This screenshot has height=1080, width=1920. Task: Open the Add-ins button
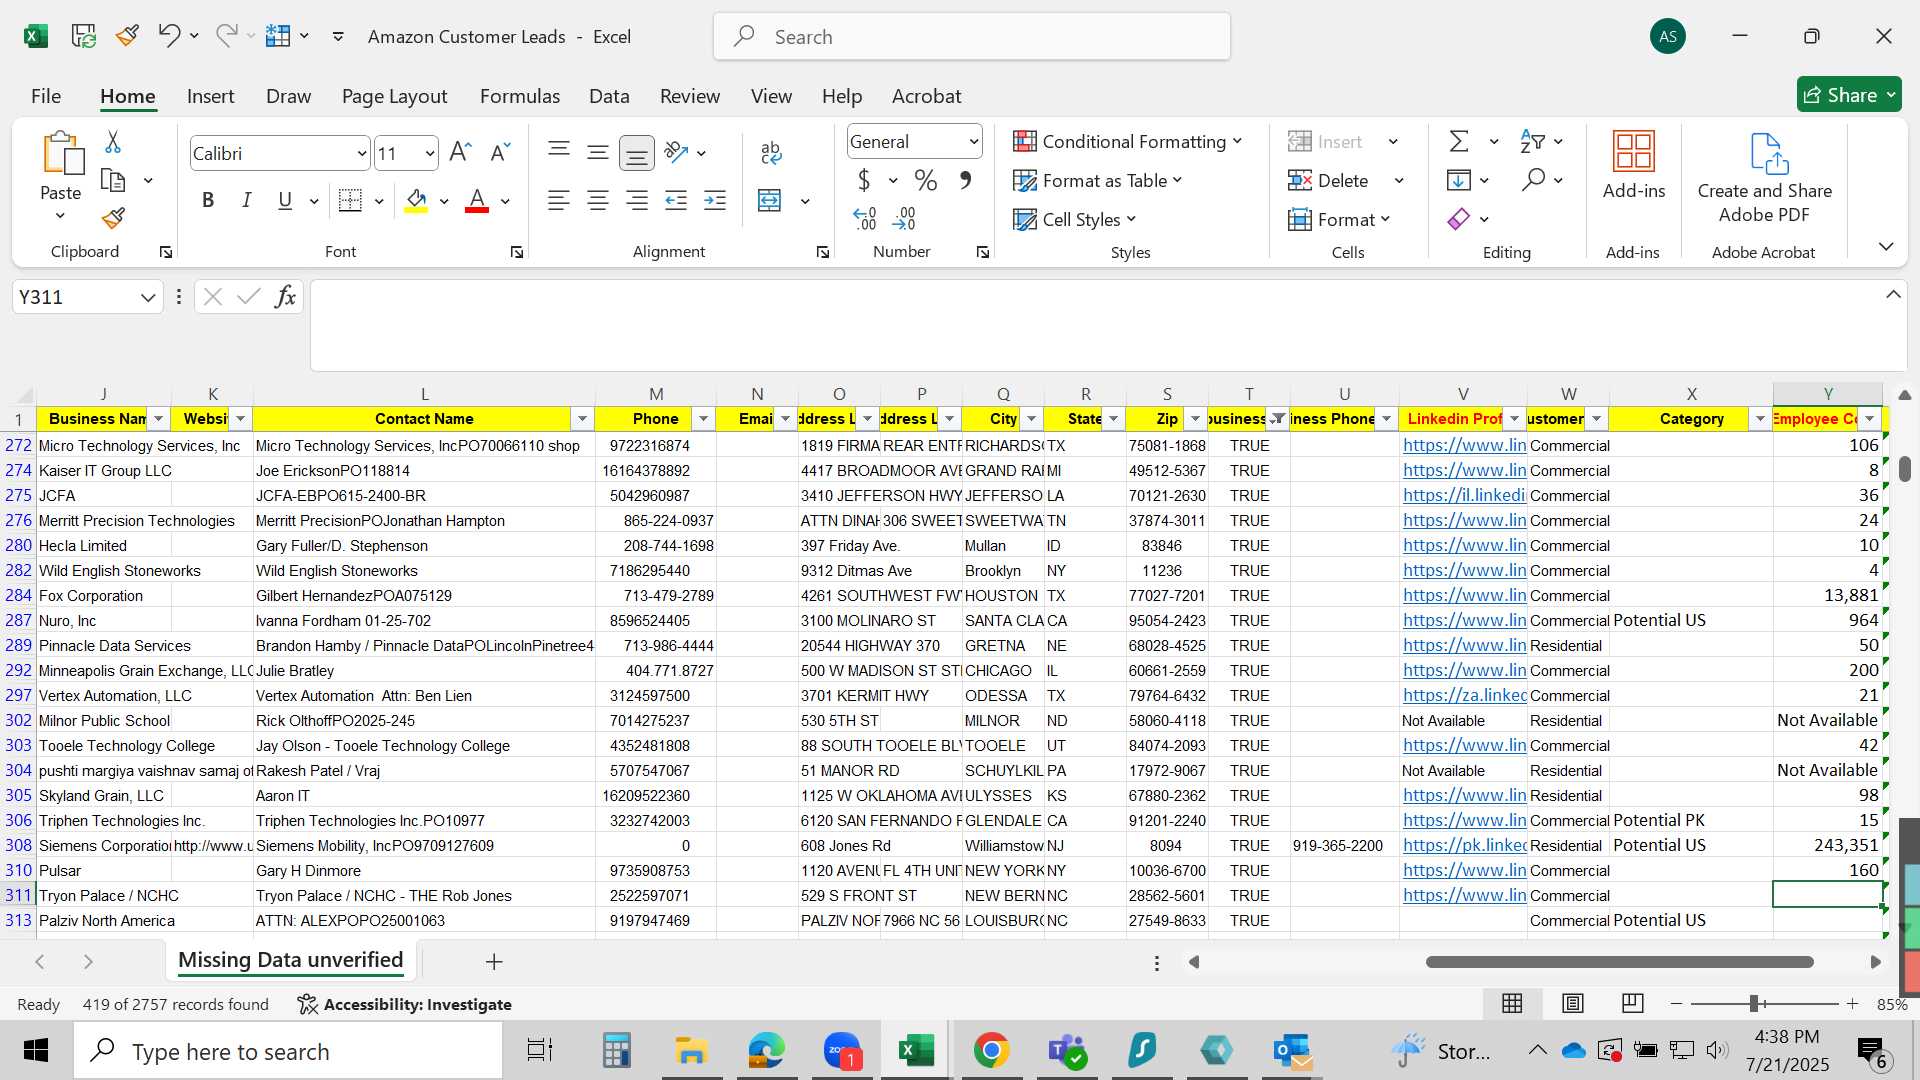pyautogui.click(x=1634, y=165)
